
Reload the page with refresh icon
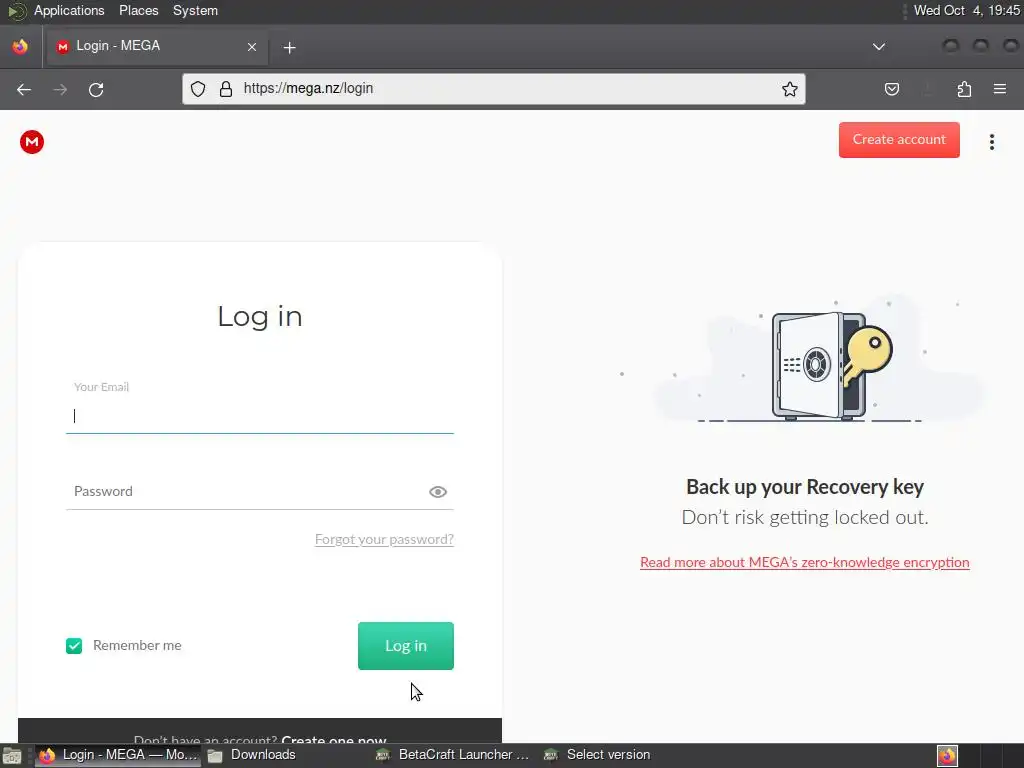[96, 89]
